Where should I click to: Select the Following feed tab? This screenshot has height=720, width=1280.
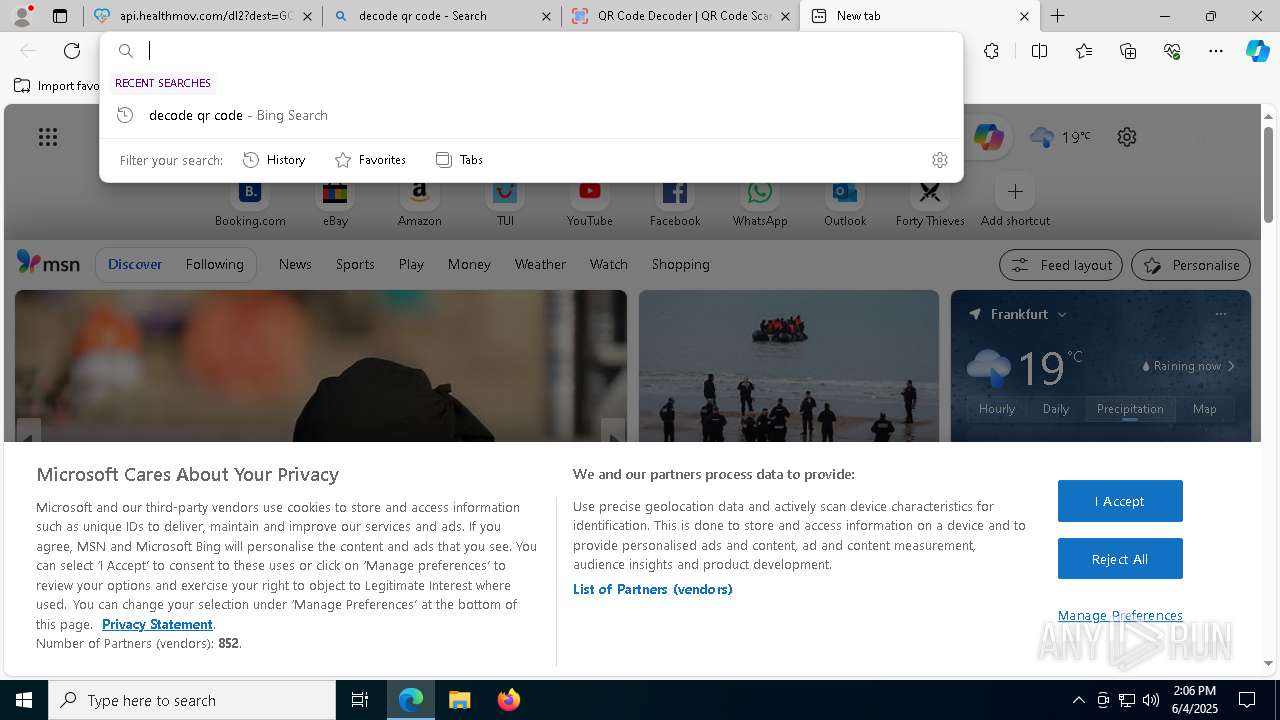(x=214, y=264)
